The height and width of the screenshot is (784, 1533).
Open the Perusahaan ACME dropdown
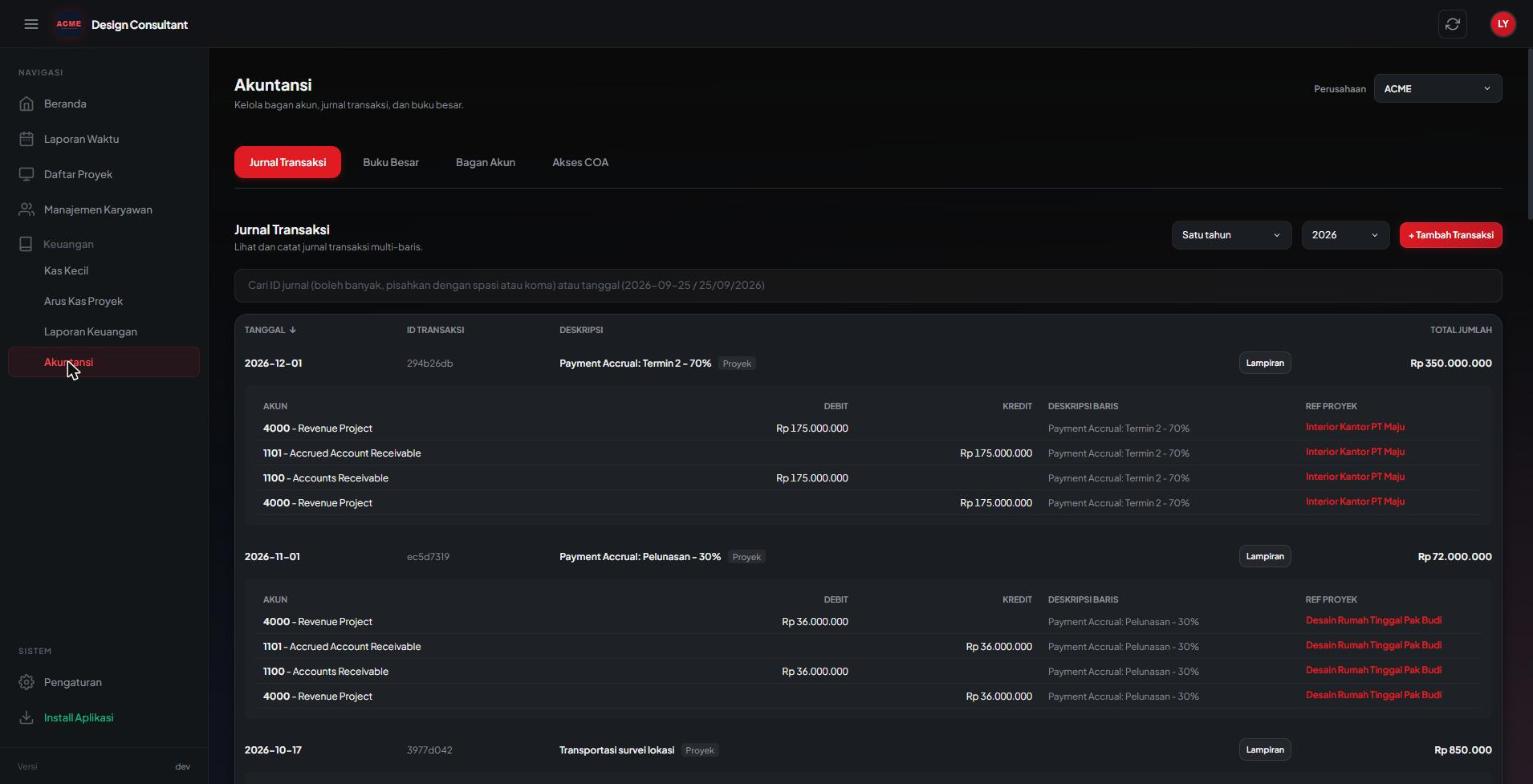[1437, 89]
